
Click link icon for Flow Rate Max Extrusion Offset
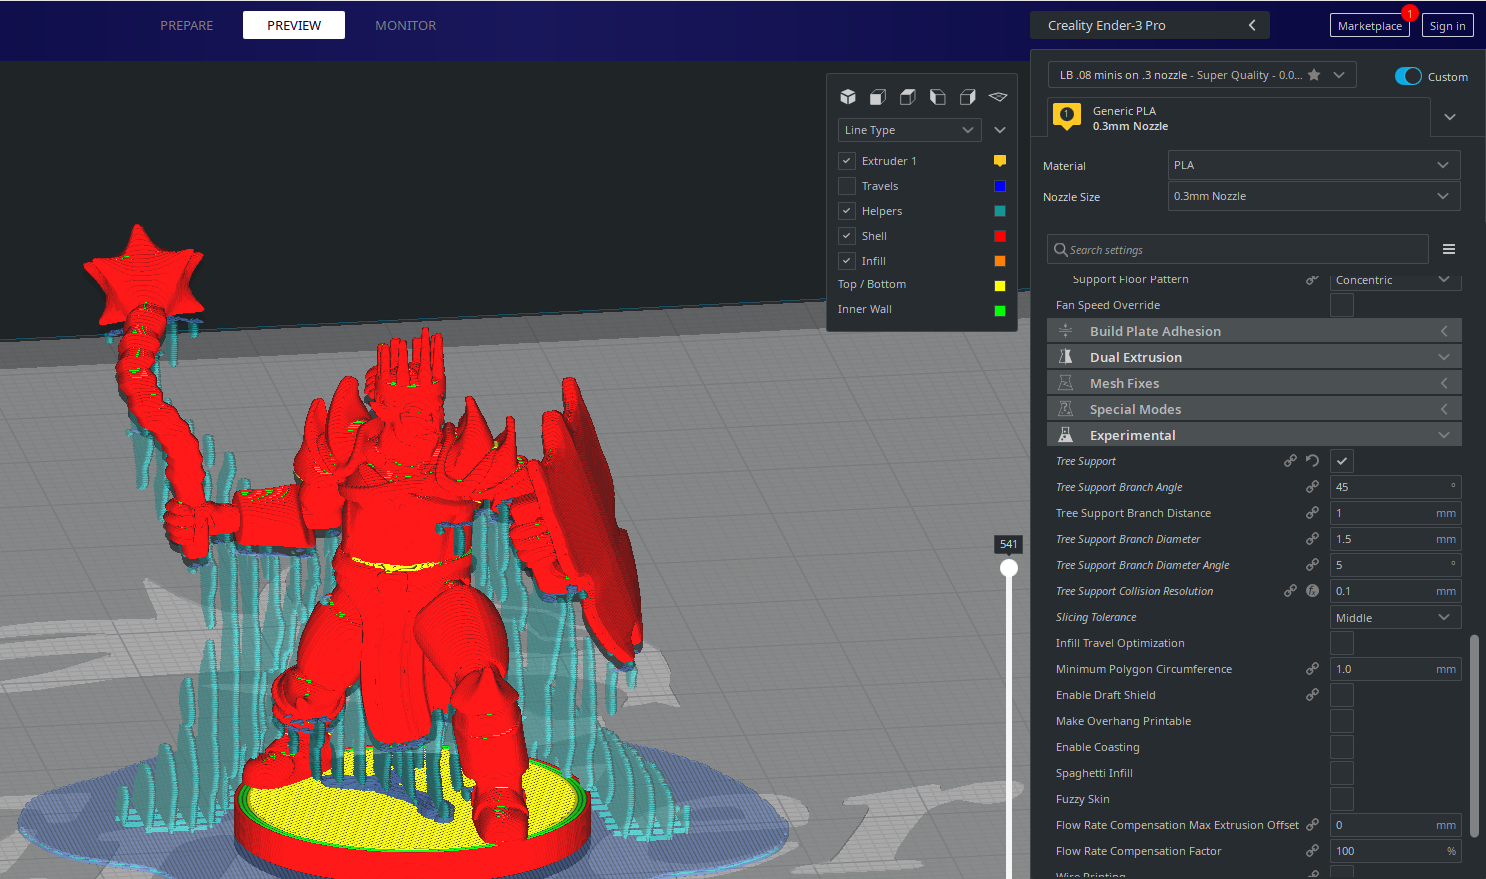(1312, 825)
